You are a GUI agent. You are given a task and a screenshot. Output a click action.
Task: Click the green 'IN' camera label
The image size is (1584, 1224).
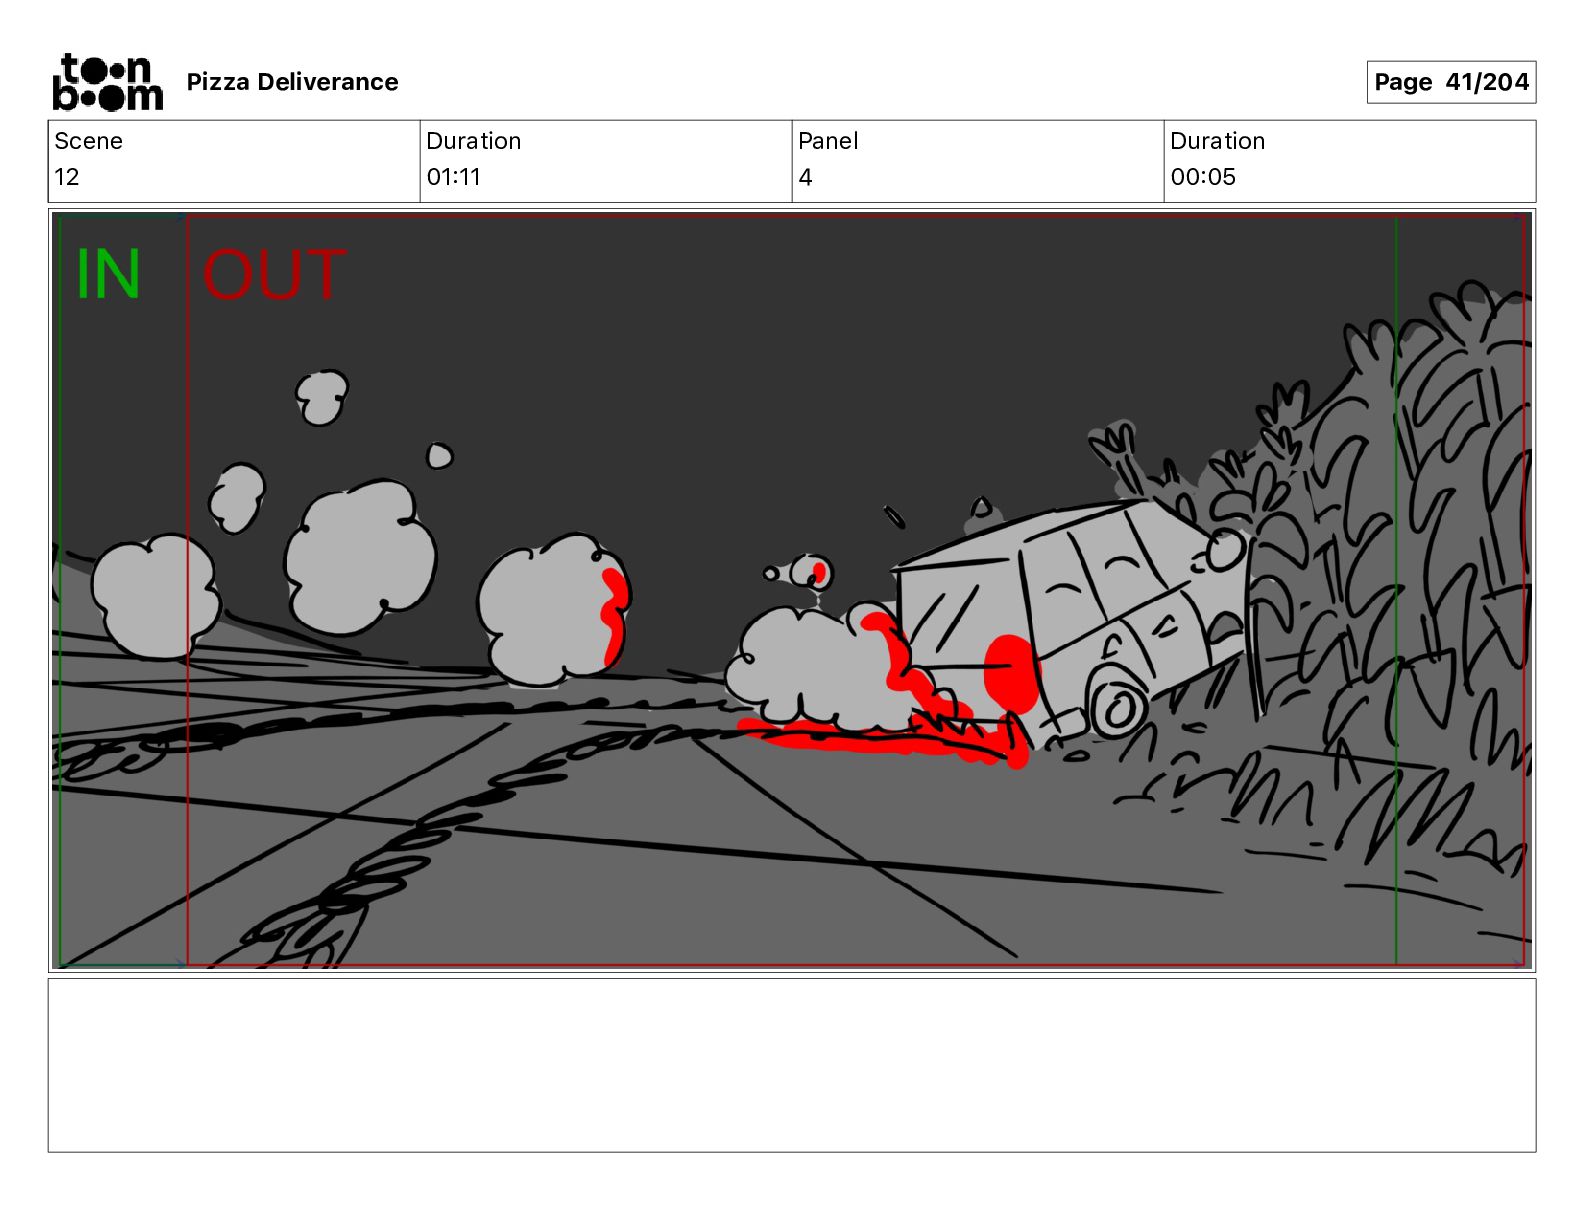coord(108,274)
